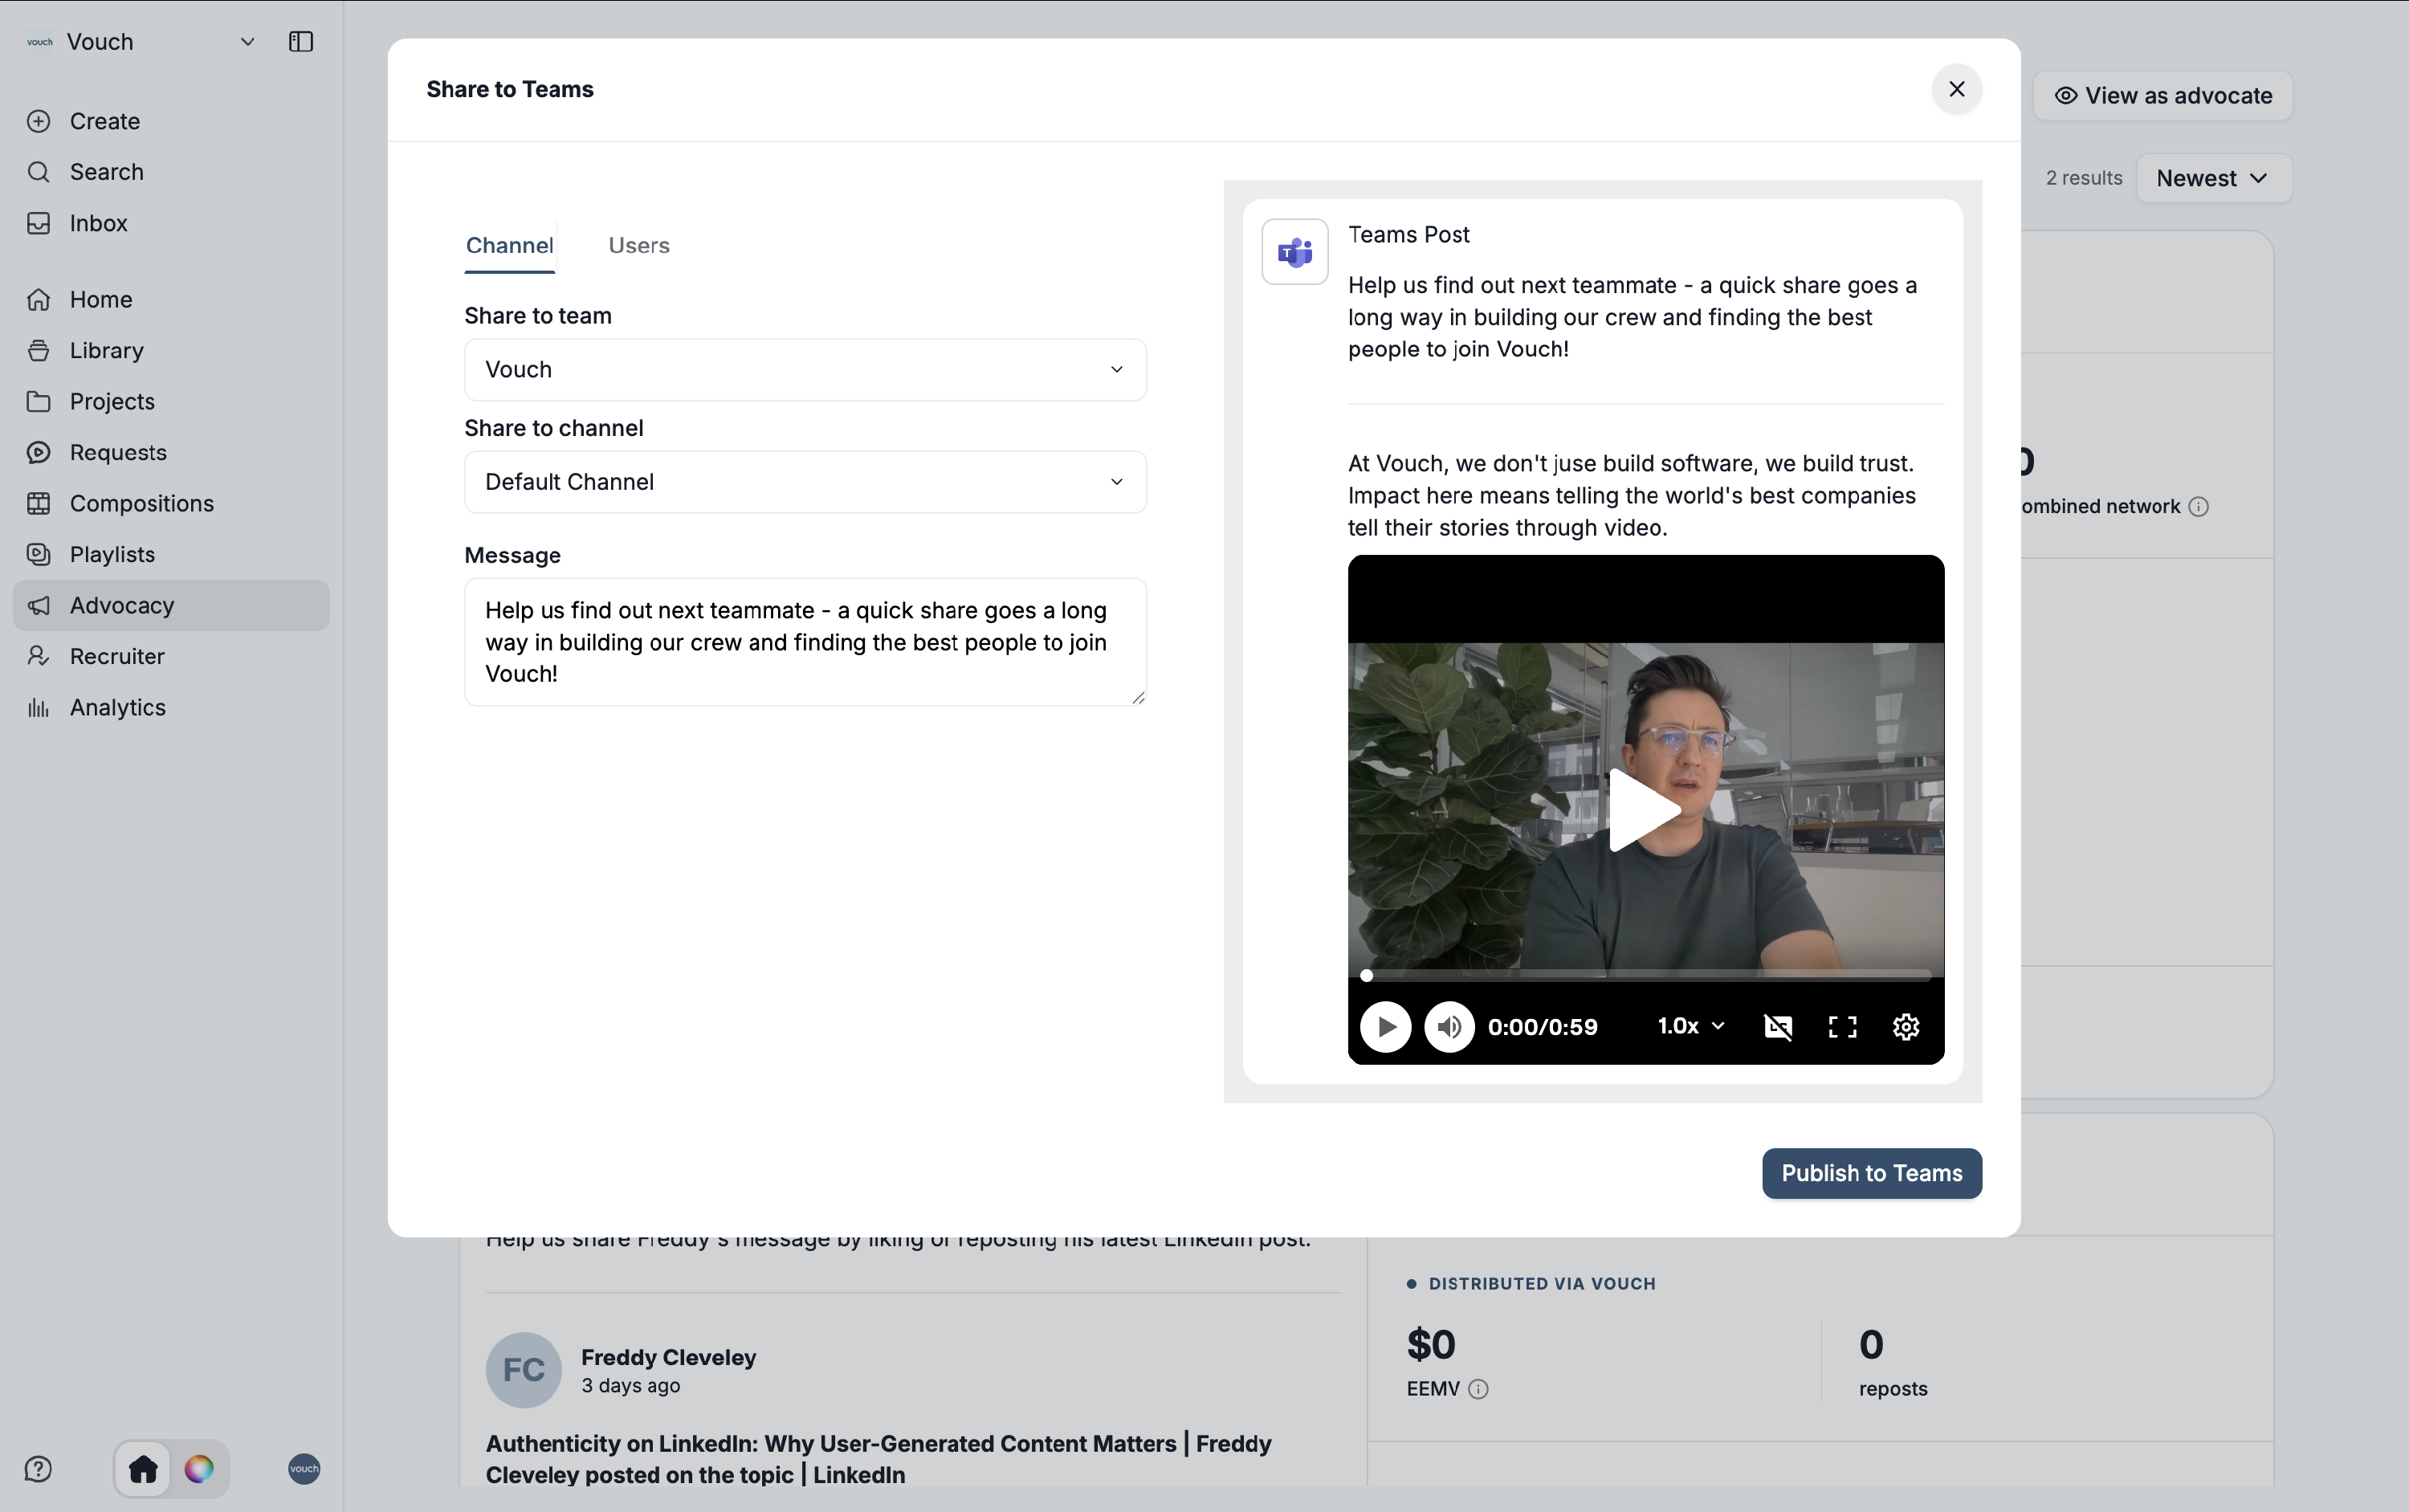Open the Projects section
2409x1512 pixels.
(171, 401)
